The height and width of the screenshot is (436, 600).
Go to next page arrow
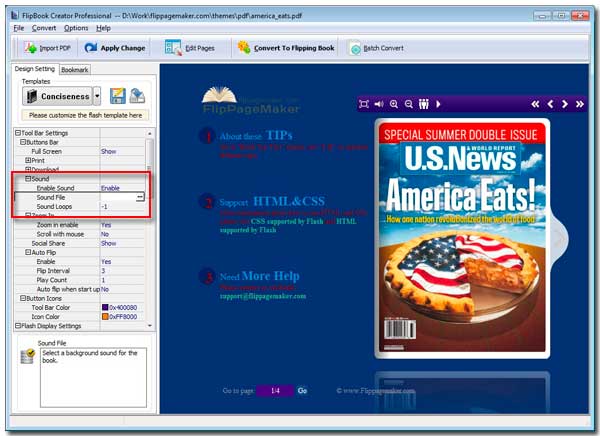click(x=565, y=104)
